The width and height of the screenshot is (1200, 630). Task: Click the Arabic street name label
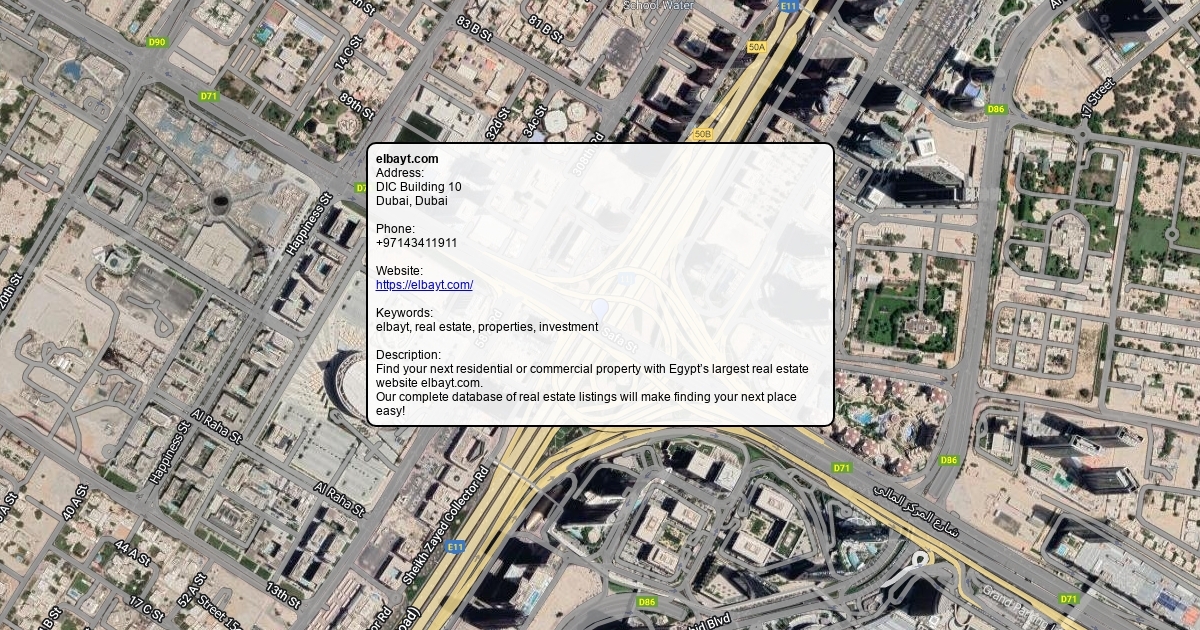point(915,508)
